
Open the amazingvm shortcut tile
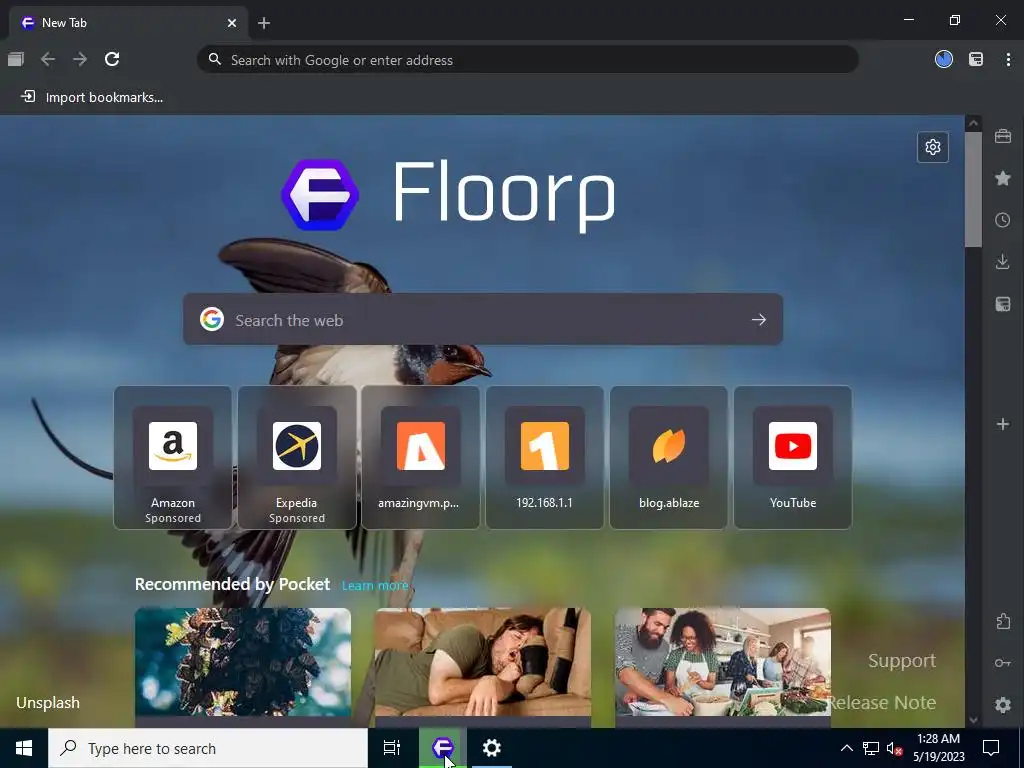click(x=421, y=457)
